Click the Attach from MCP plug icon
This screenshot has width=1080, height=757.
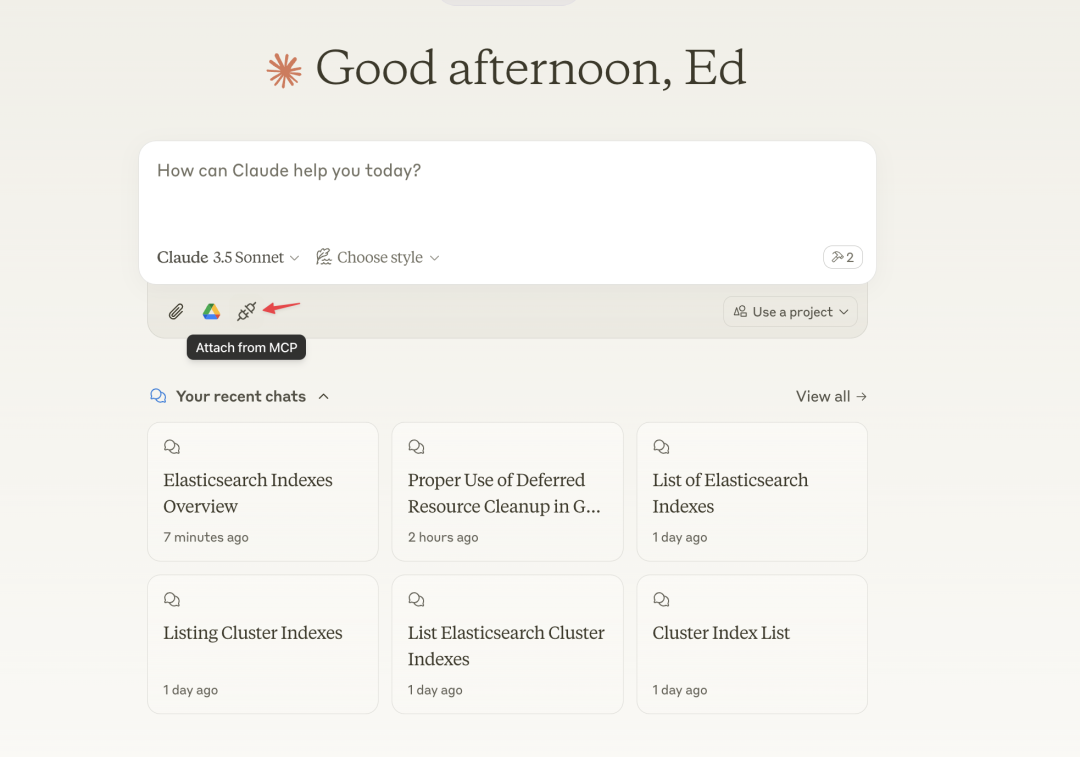[246, 312]
